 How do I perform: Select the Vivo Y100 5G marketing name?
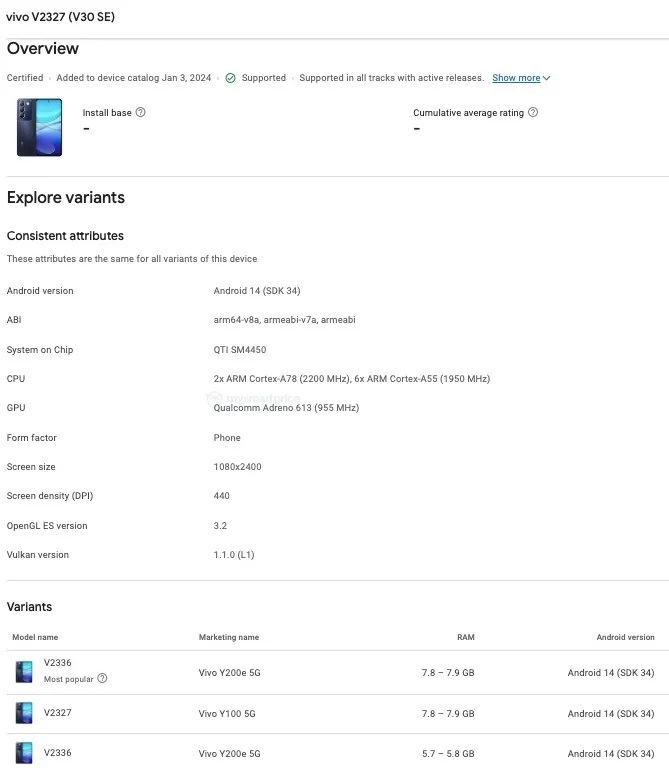pyautogui.click(x=227, y=714)
